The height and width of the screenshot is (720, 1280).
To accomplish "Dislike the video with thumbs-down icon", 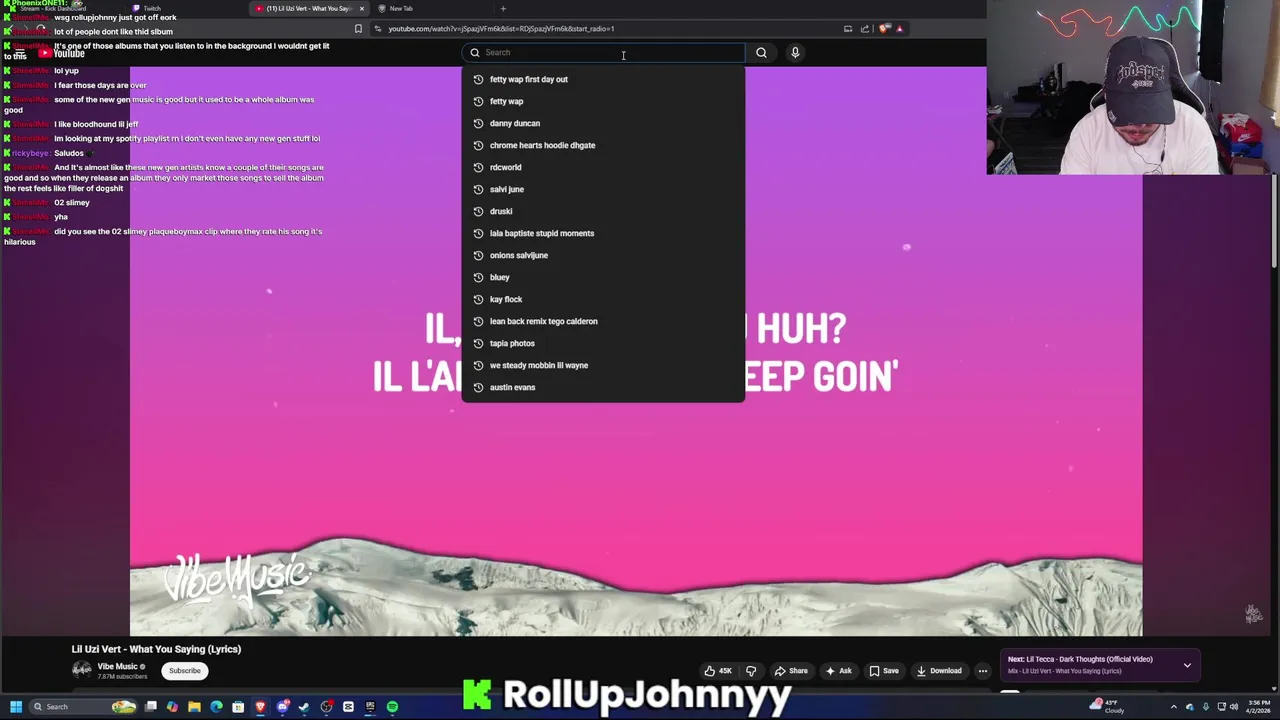I will coord(751,671).
